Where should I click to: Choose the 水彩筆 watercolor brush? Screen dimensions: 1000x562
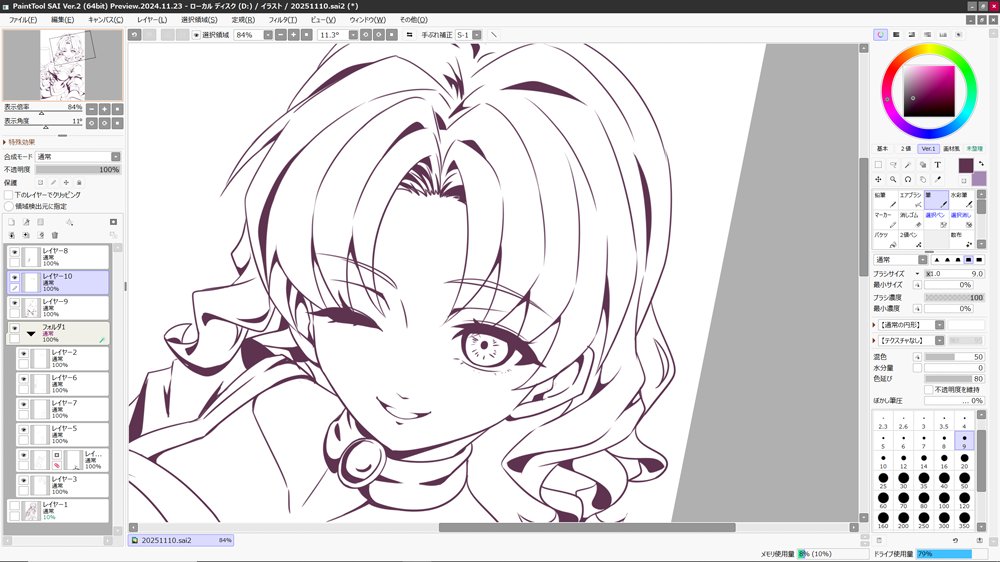coord(961,200)
